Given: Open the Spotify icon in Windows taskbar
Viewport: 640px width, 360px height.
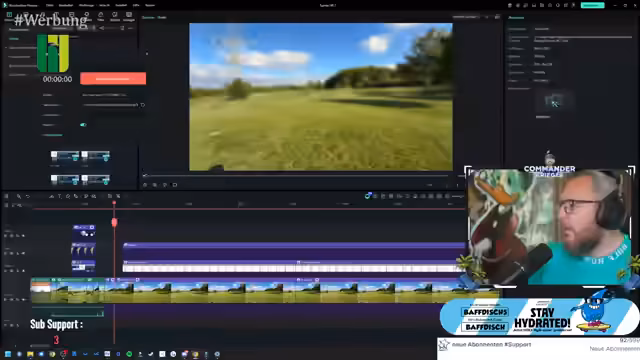Looking at the screenshot, I should tap(129, 354).
